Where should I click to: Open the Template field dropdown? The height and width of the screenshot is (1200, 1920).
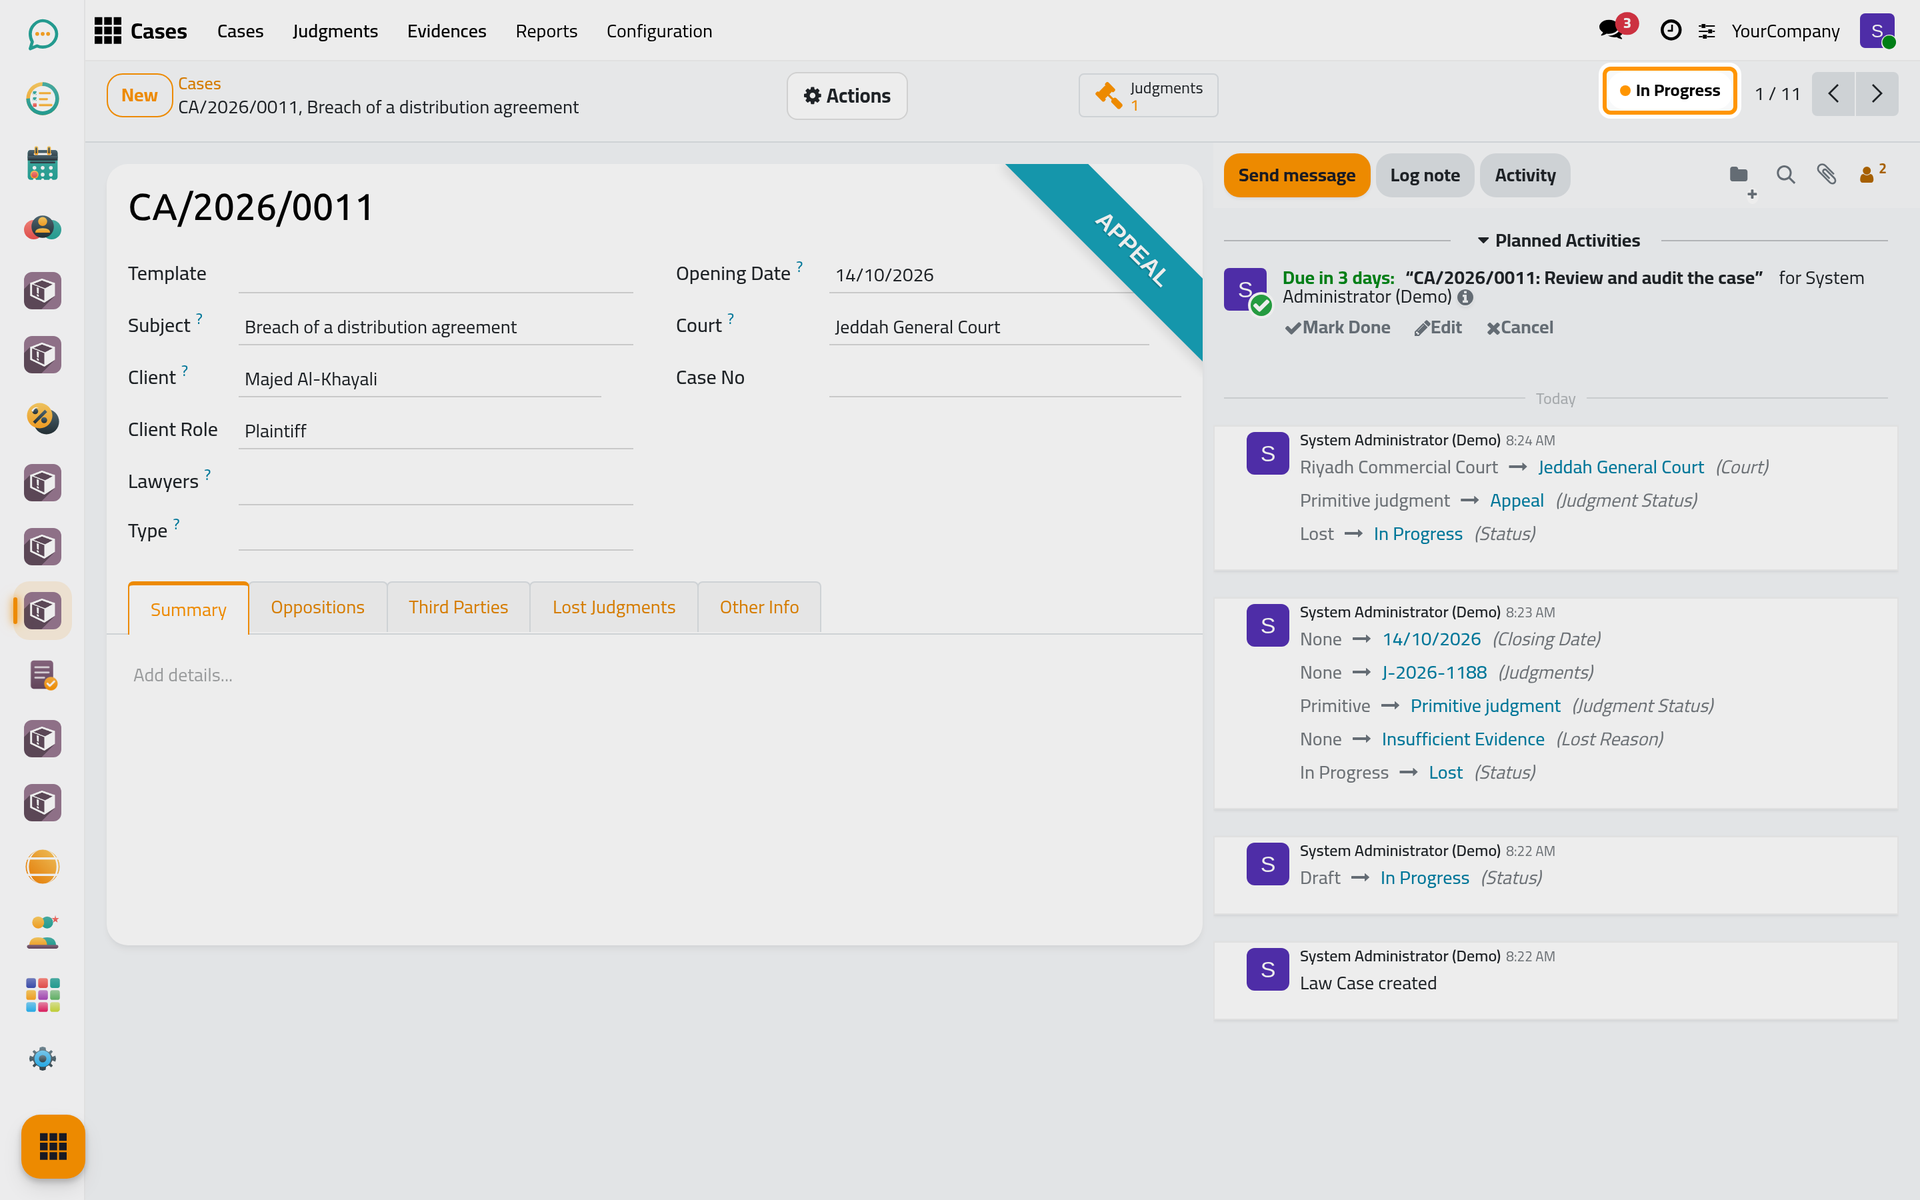pos(435,275)
